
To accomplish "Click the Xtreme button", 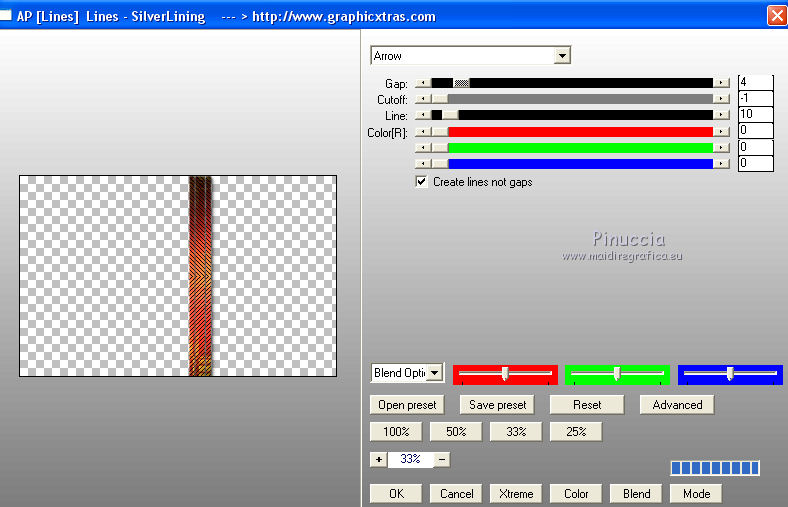I will tap(516, 494).
